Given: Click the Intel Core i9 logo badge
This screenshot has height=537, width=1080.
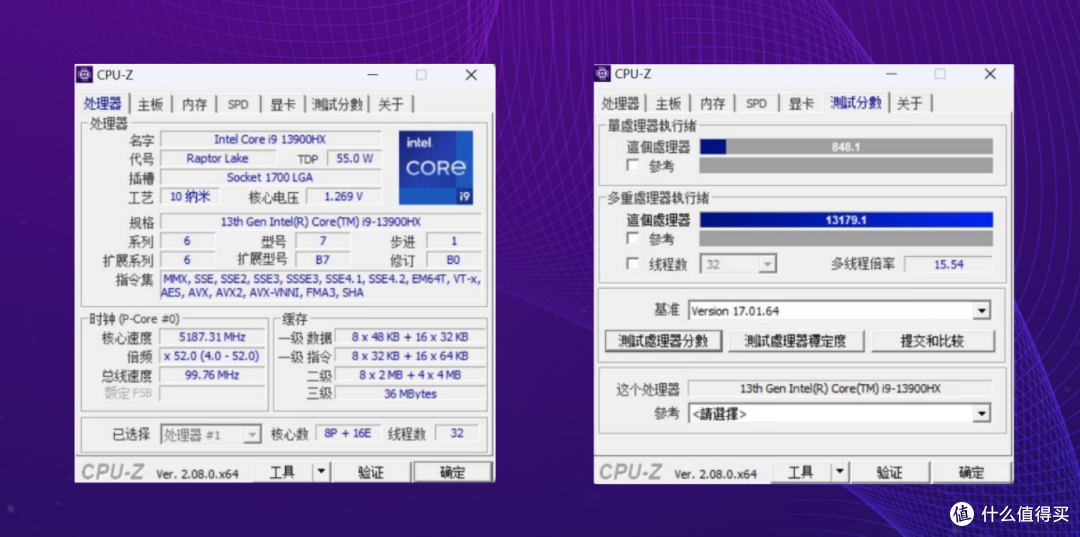Looking at the screenshot, I should (436, 167).
